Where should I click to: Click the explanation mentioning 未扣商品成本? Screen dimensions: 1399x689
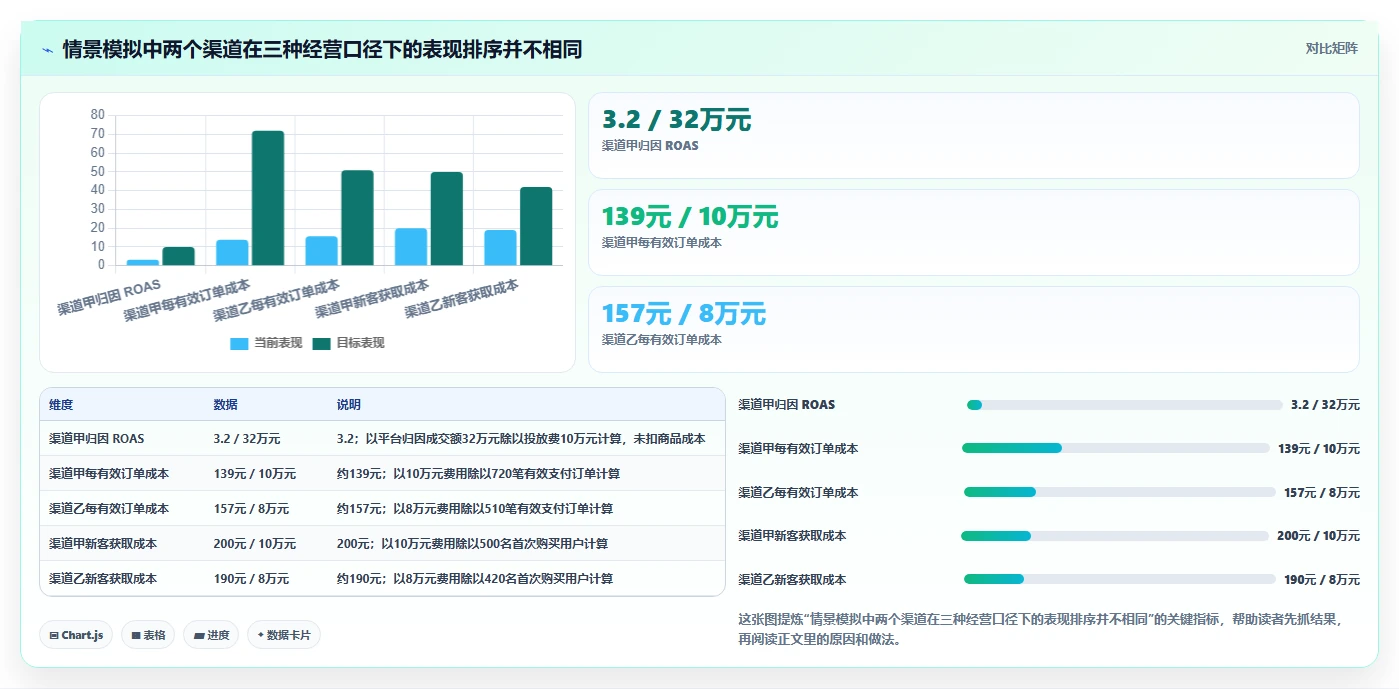click(x=521, y=438)
